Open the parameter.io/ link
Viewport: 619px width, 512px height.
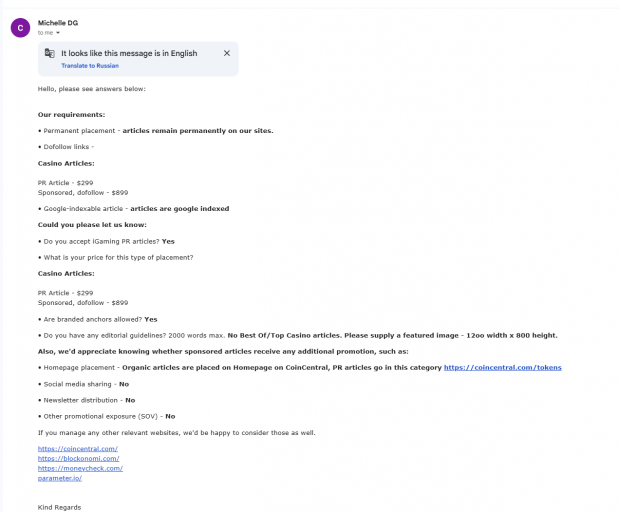point(60,478)
